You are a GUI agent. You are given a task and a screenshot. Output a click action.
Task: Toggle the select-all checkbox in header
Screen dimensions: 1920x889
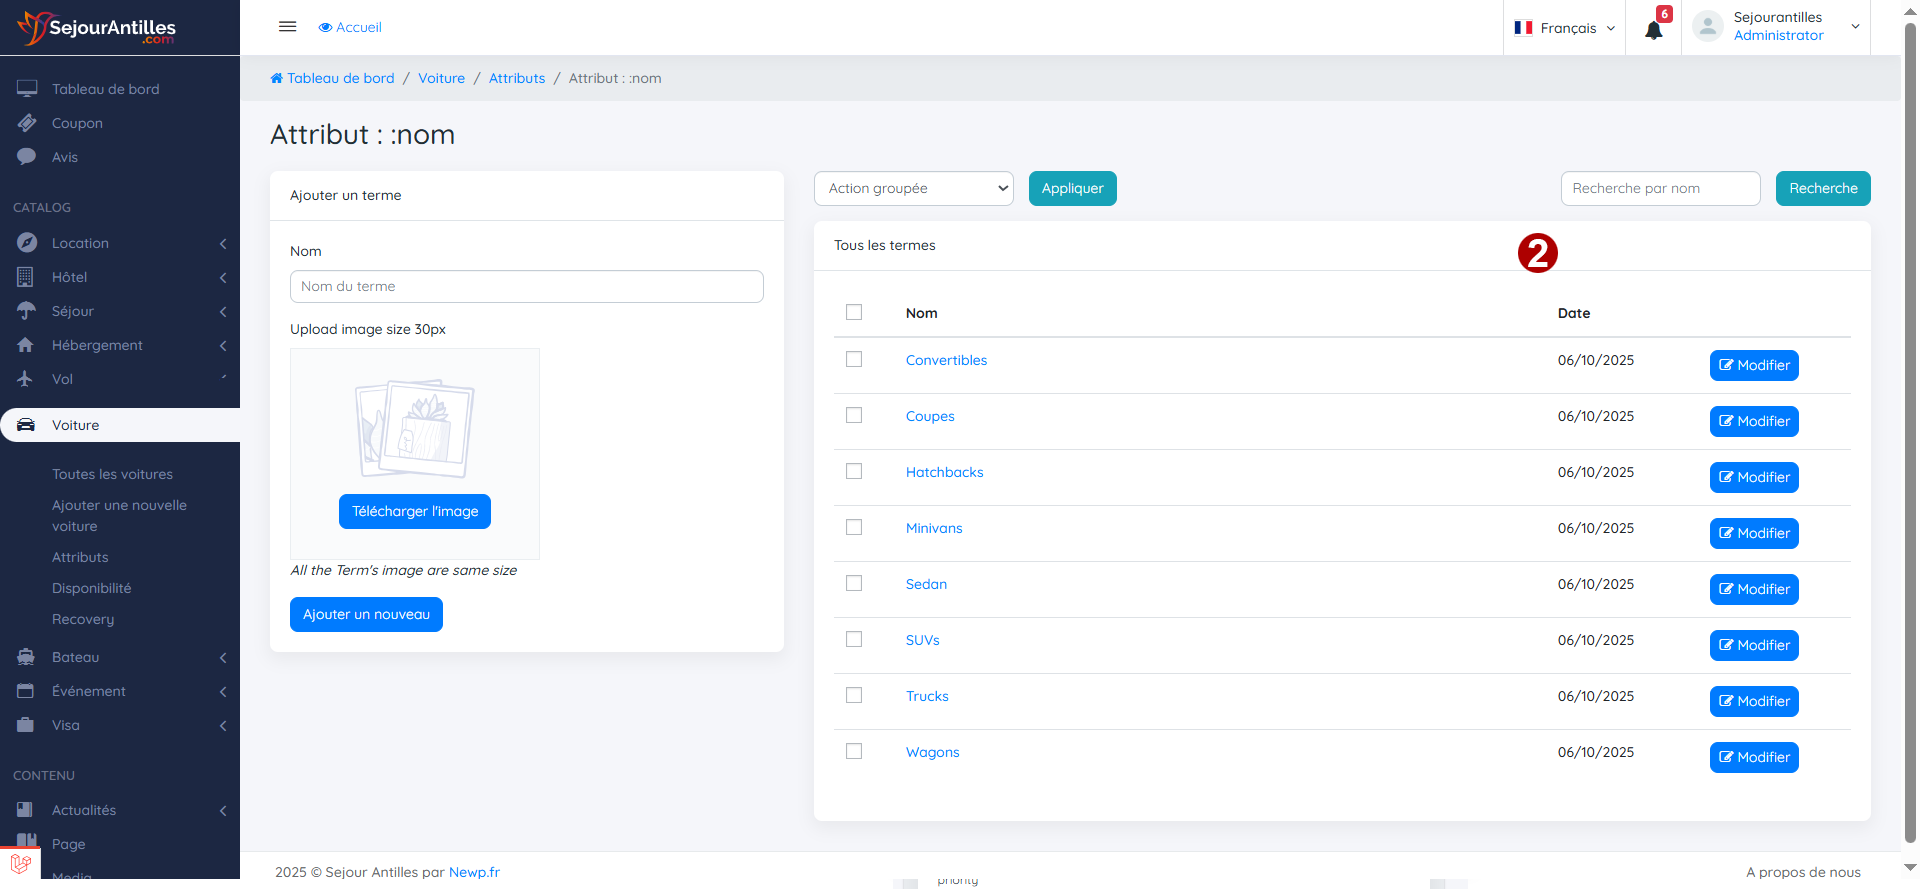click(x=854, y=312)
